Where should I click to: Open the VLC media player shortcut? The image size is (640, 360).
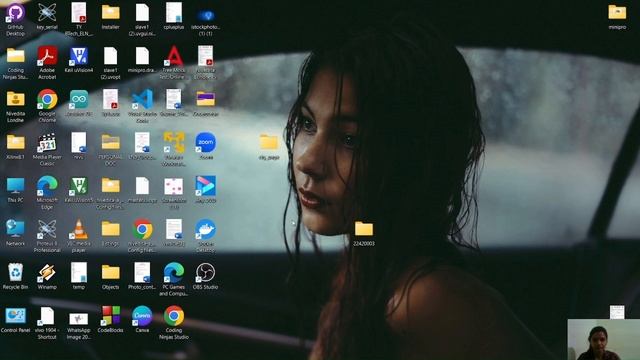pyautogui.click(x=79, y=229)
